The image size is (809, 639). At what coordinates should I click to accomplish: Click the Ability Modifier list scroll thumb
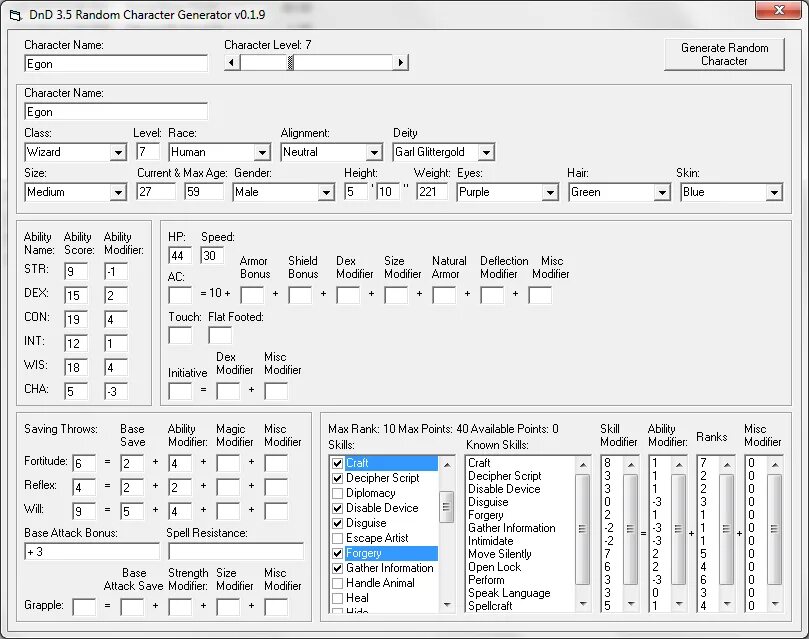[x=678, y=529]
